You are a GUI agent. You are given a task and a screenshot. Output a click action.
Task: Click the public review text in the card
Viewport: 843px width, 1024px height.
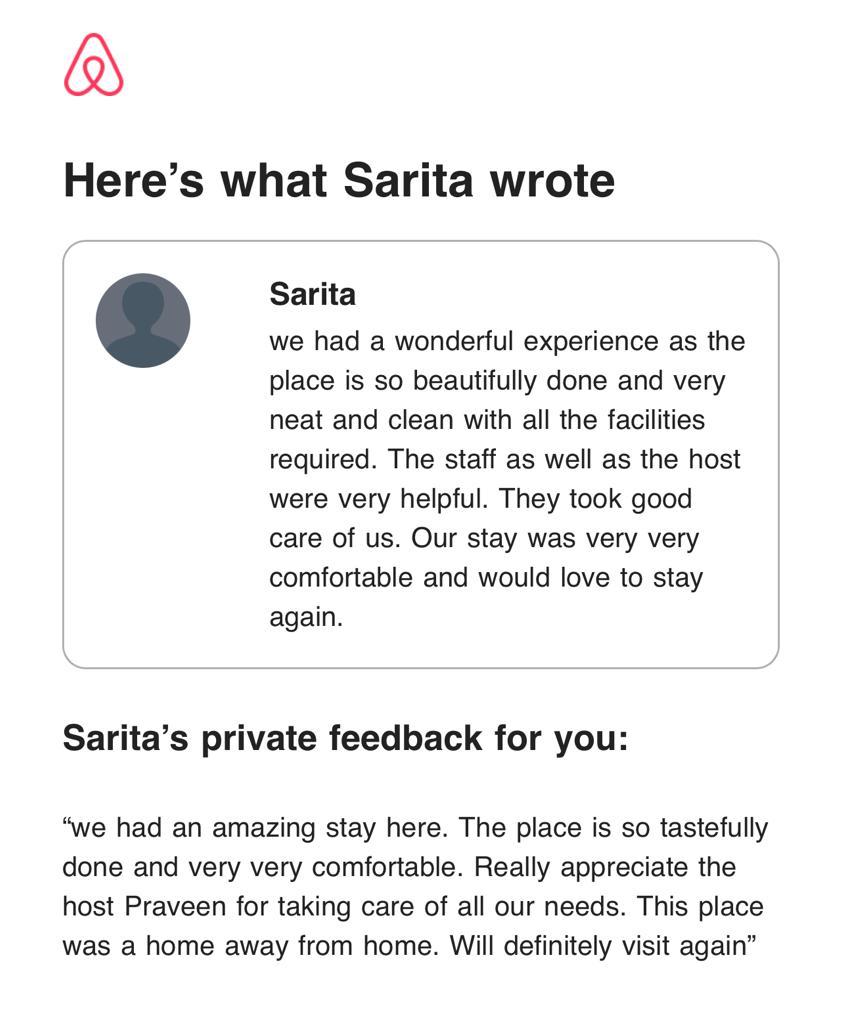507,479
